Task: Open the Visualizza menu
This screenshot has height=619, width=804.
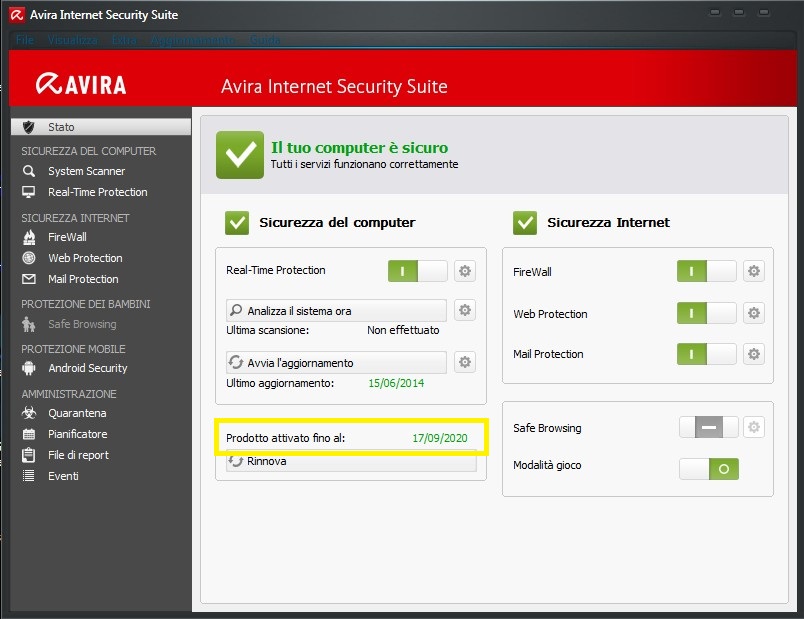Action: (73, 40)
